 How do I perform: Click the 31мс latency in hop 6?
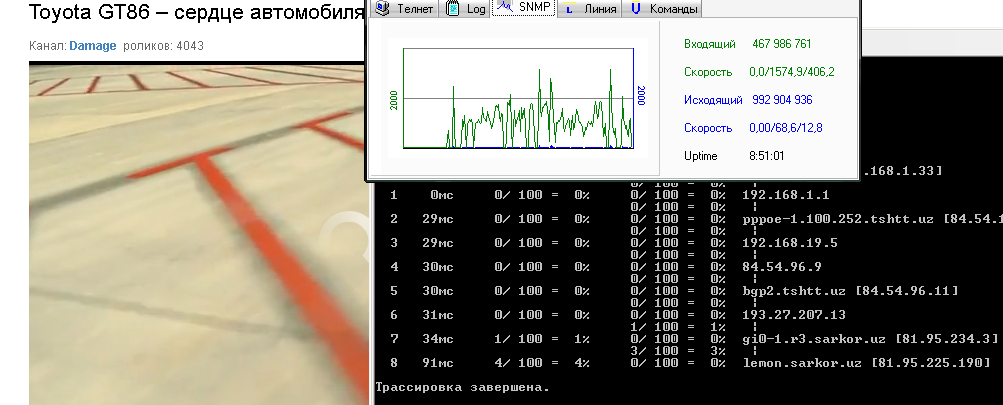click(438, 315)
